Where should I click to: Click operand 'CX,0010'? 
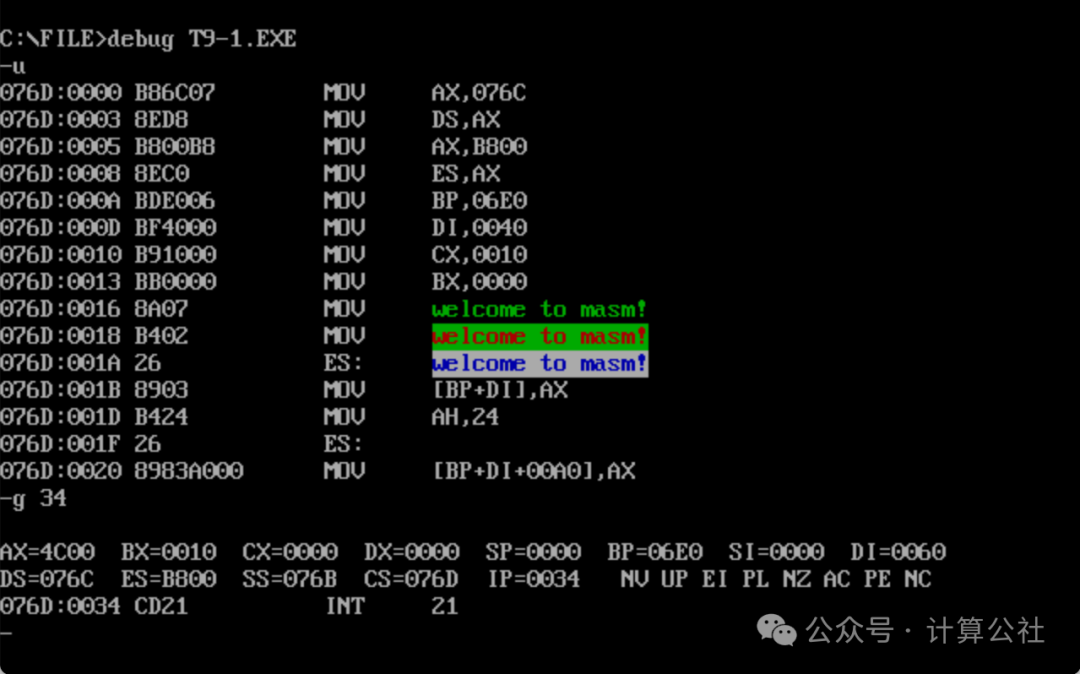point(479,255)
